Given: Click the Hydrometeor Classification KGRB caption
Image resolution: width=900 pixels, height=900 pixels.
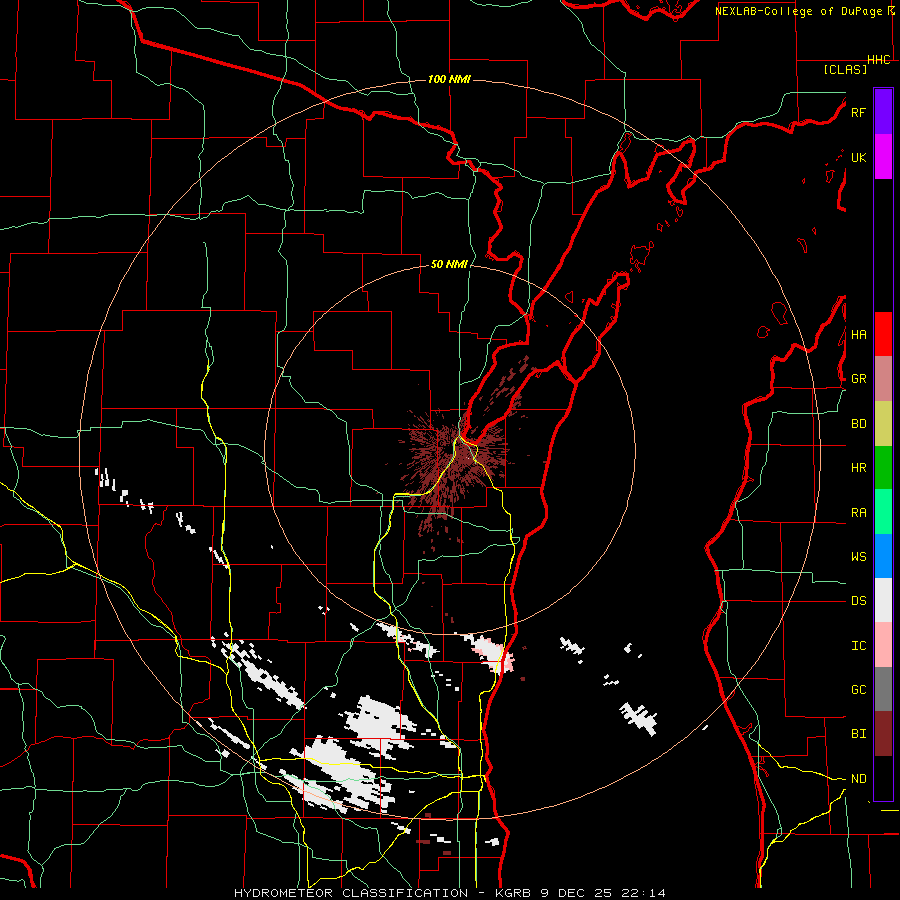Looking at the screenshot, I should 450,893.
